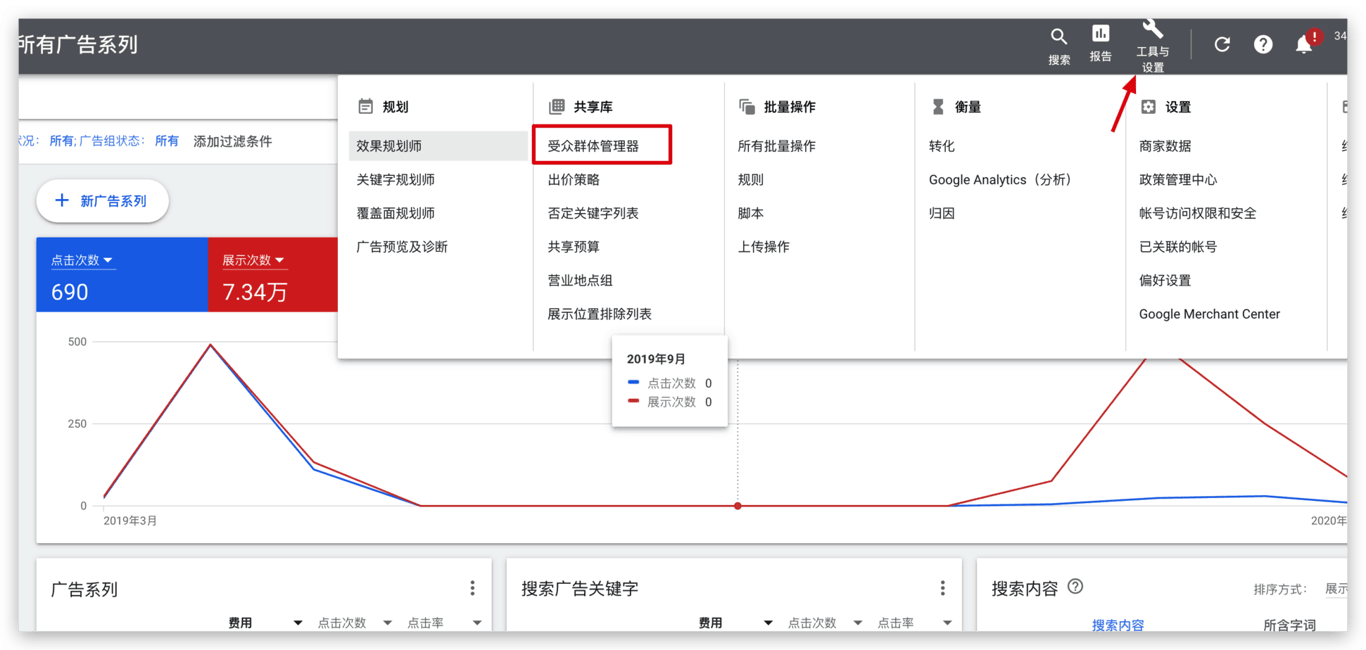The image size is (1366, 650).
Task: Click the 新广告系列 button
Action: (x=102, y=201)
